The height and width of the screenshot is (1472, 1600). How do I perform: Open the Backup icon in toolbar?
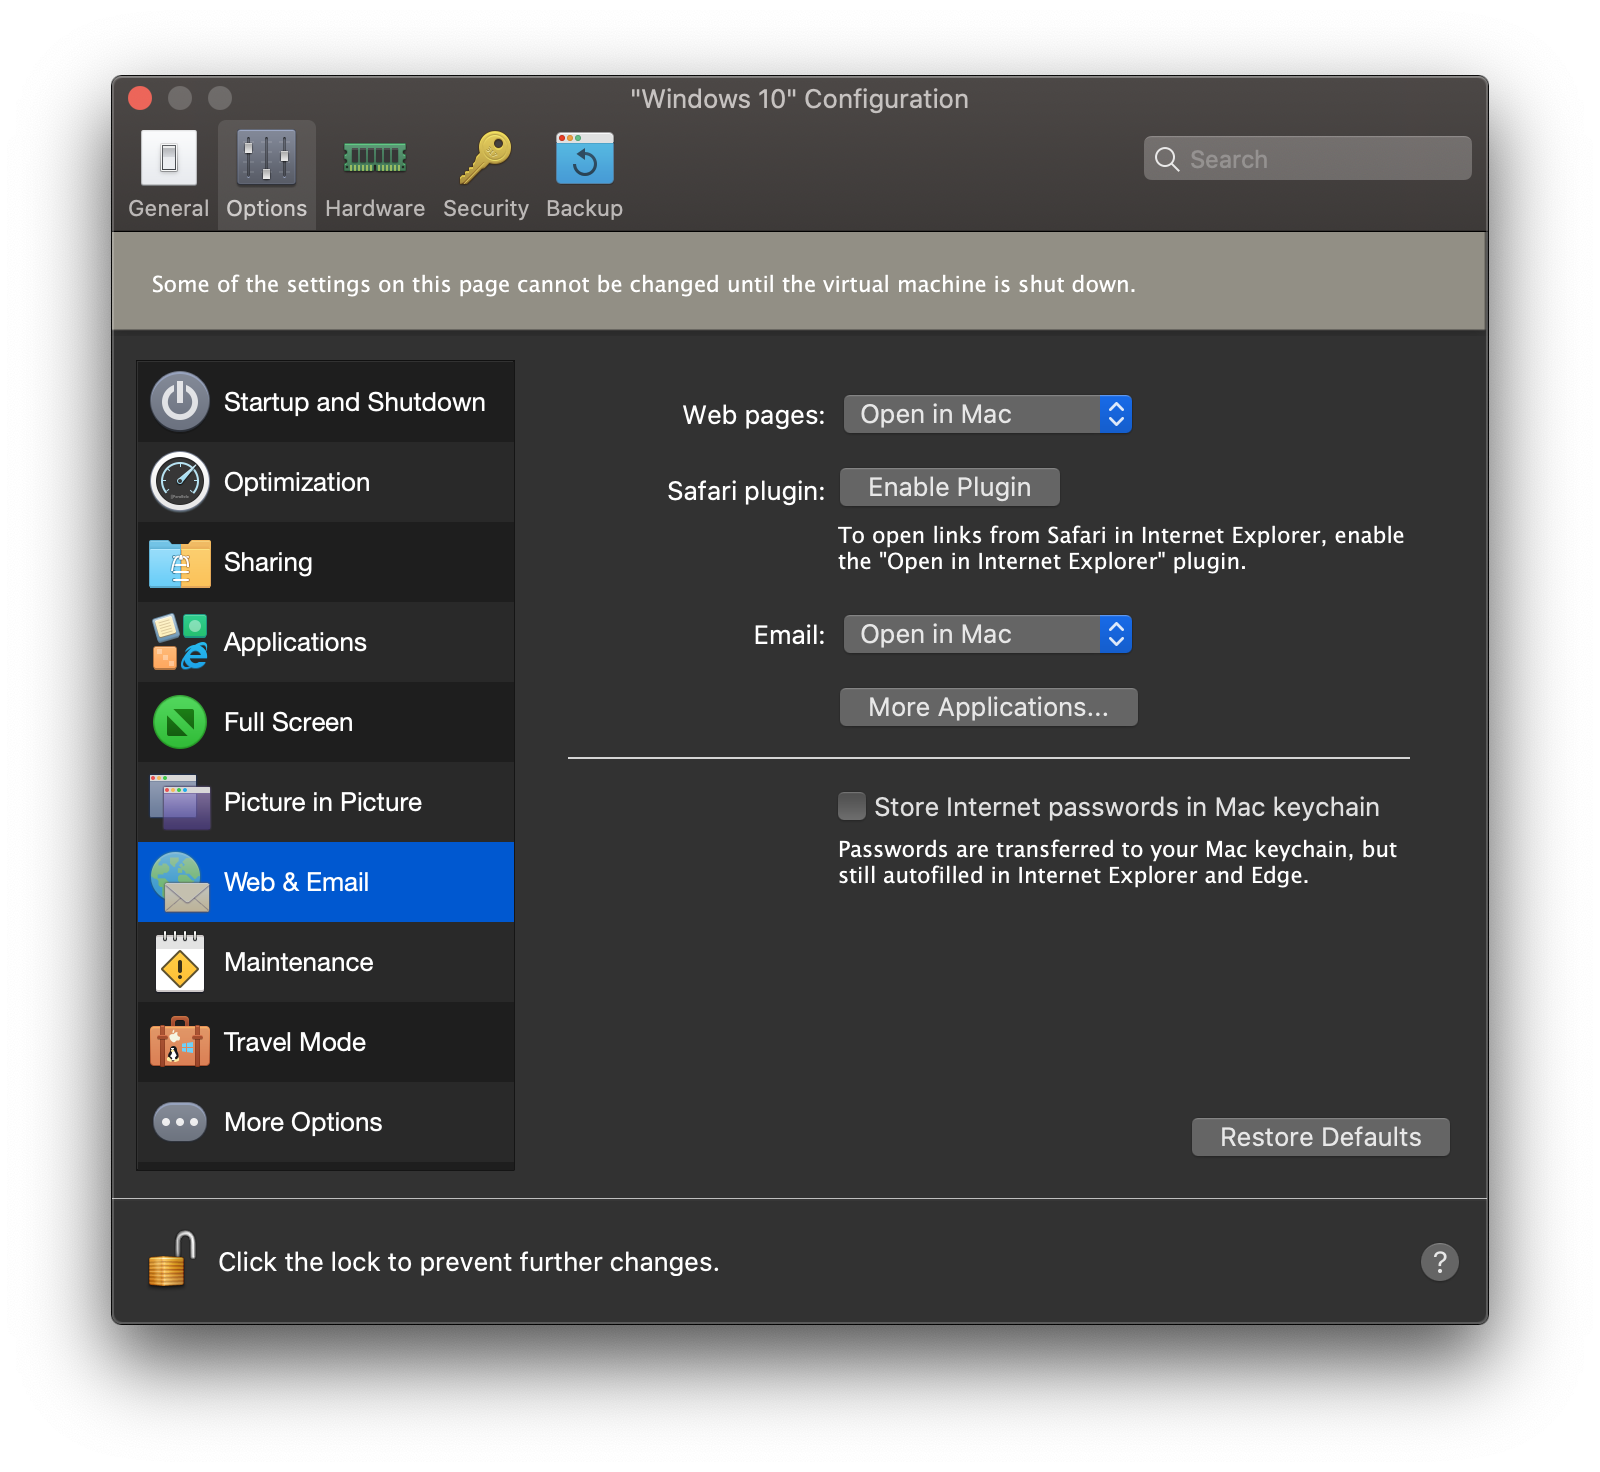[x=585, y=158]
